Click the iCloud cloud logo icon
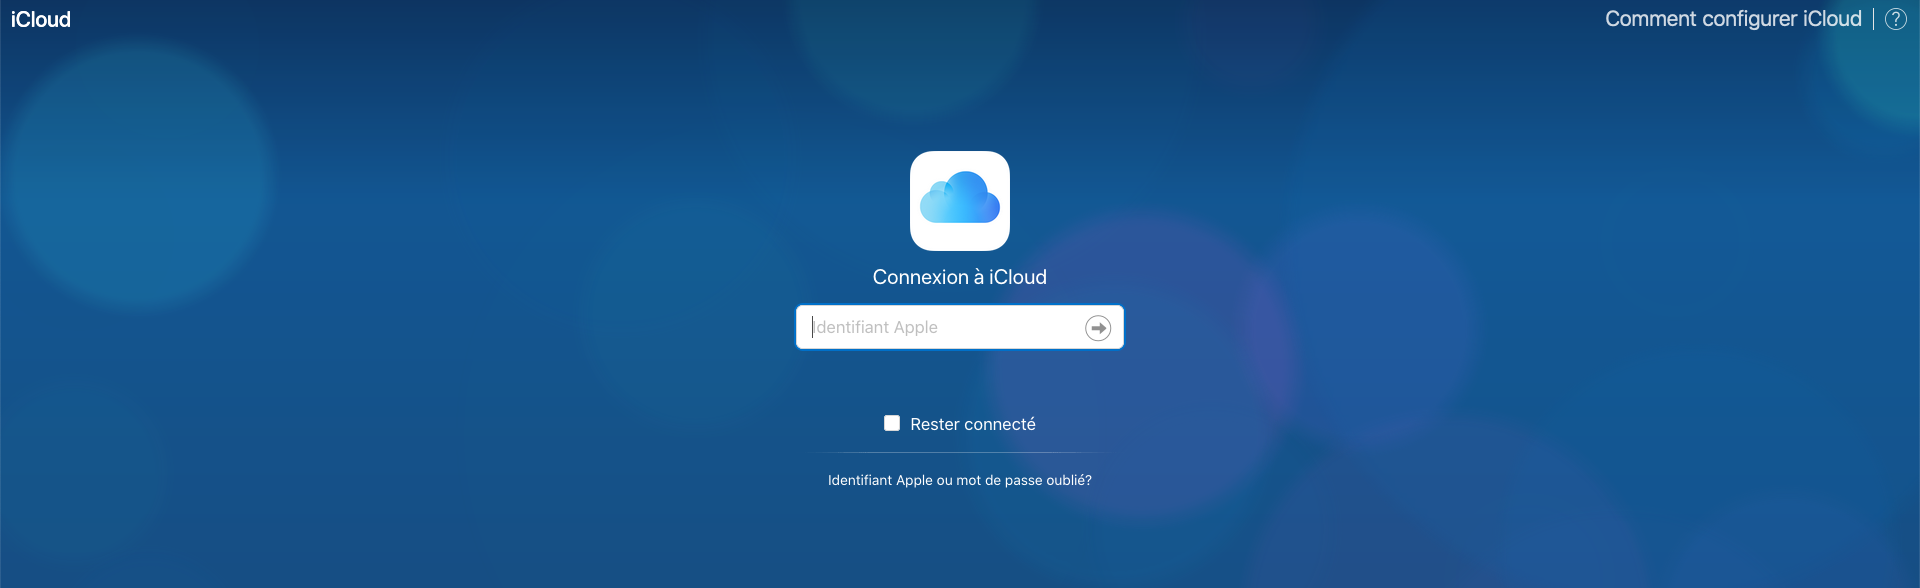 [960, 201]
